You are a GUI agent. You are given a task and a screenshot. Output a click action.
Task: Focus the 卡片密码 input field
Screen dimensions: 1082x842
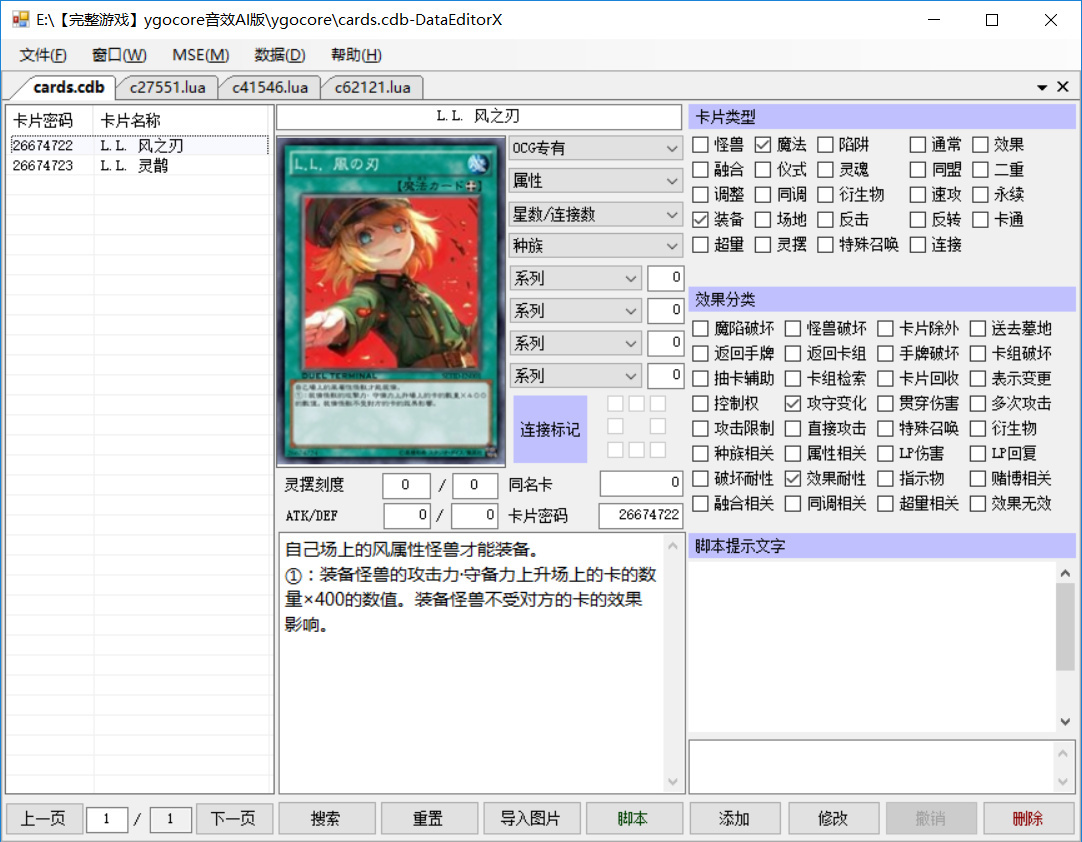pos(640,515)
